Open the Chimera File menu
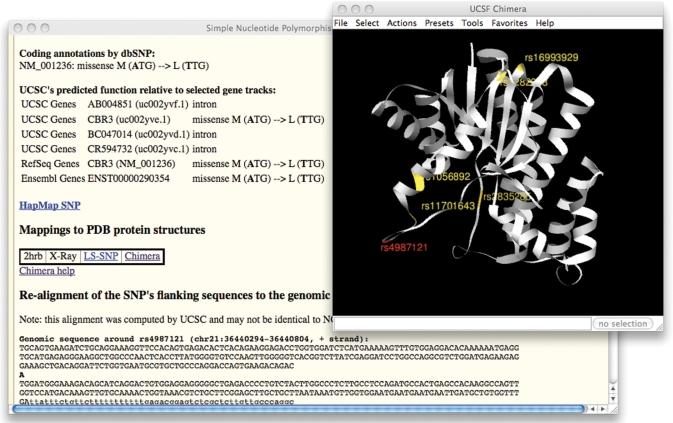 point(342,22)
